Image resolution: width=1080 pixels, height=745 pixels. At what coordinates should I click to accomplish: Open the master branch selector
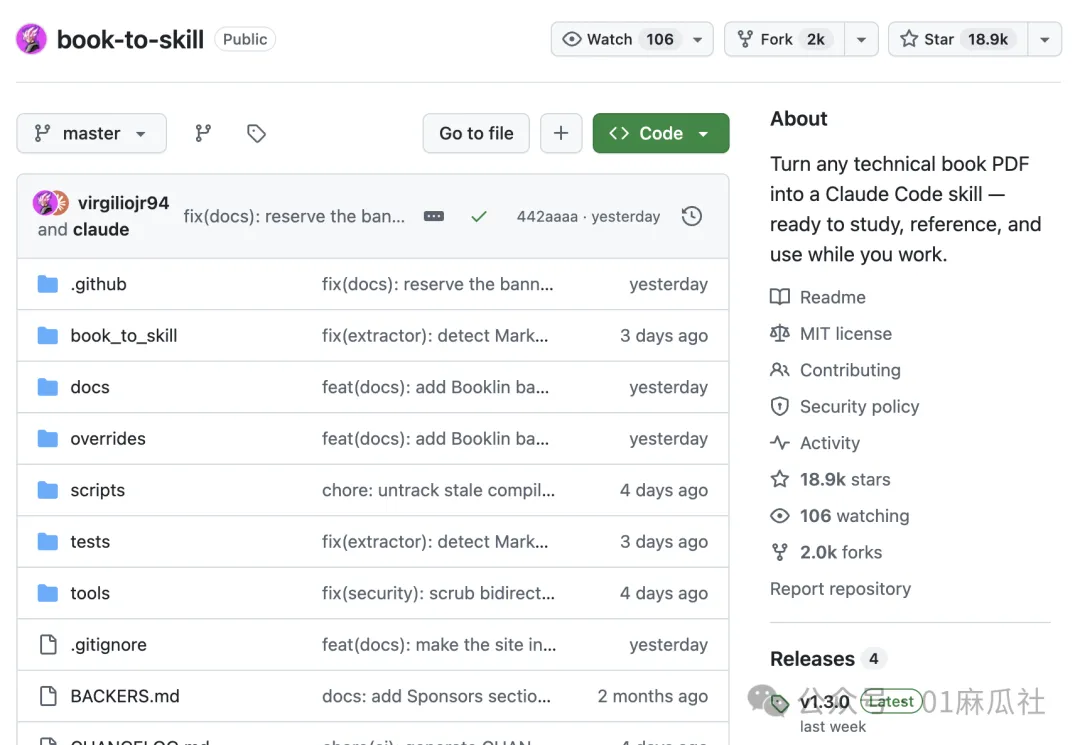click(92, 133)
